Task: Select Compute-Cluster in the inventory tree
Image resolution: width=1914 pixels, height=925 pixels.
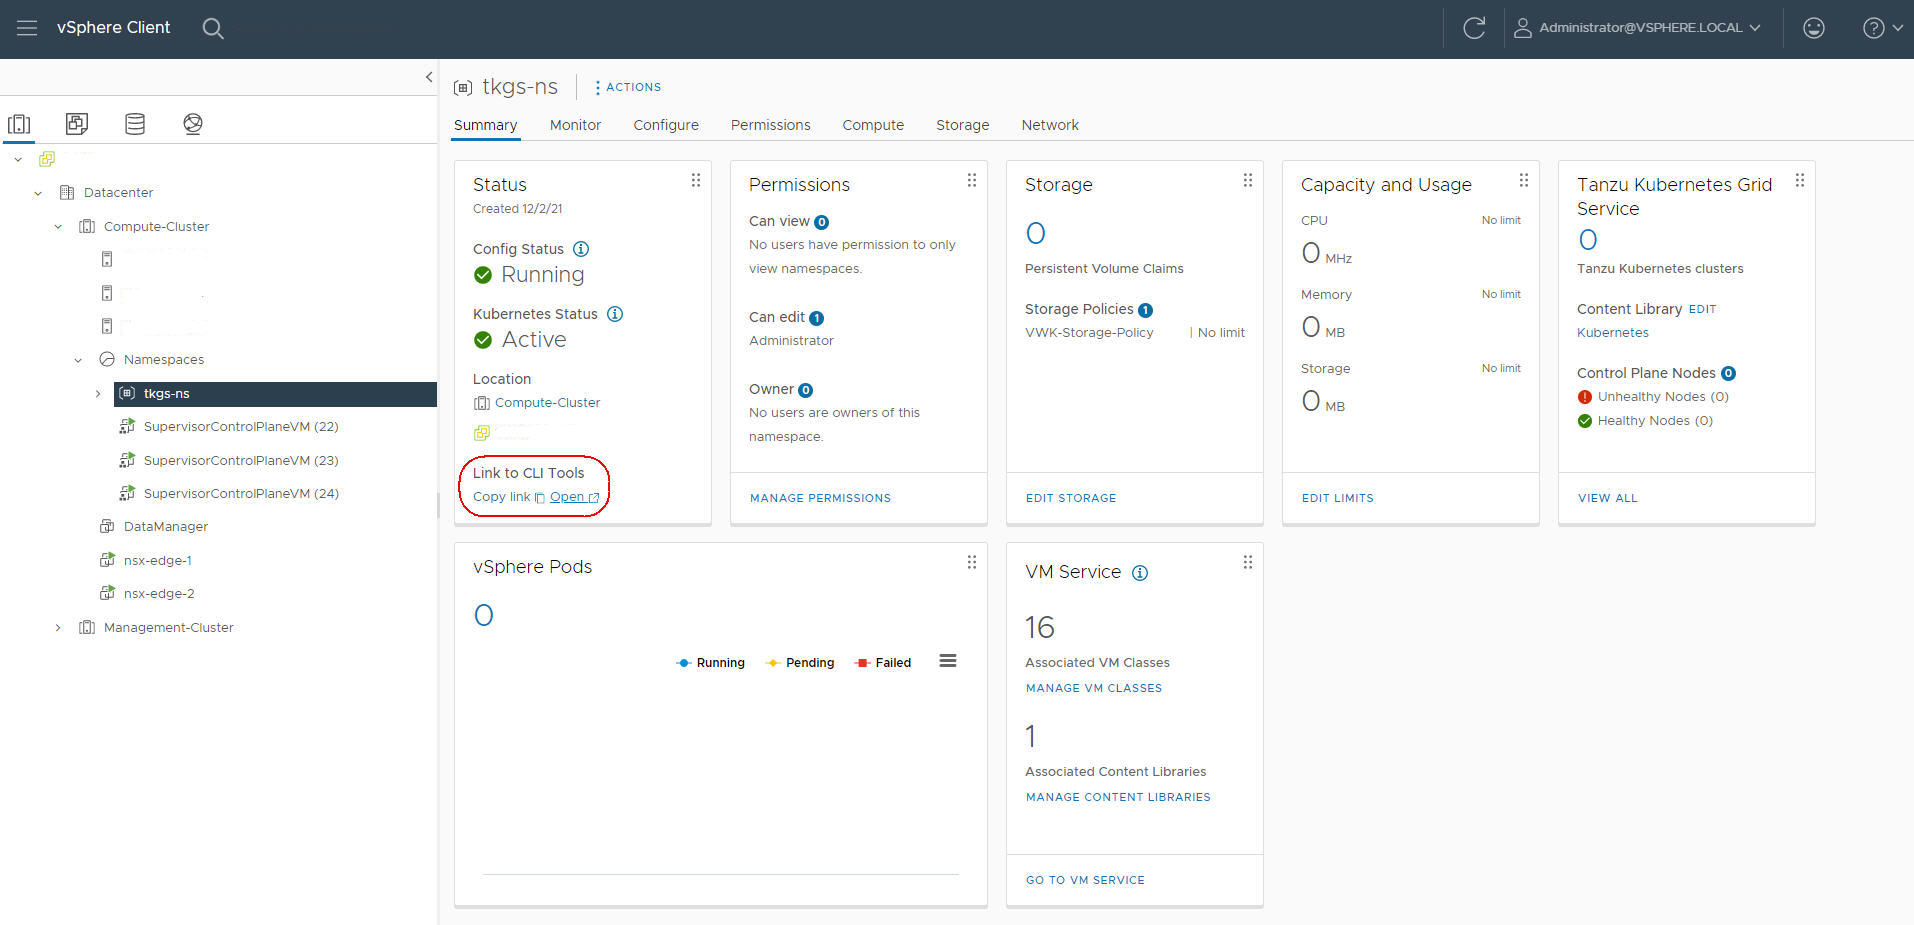Action: [156, 226]
